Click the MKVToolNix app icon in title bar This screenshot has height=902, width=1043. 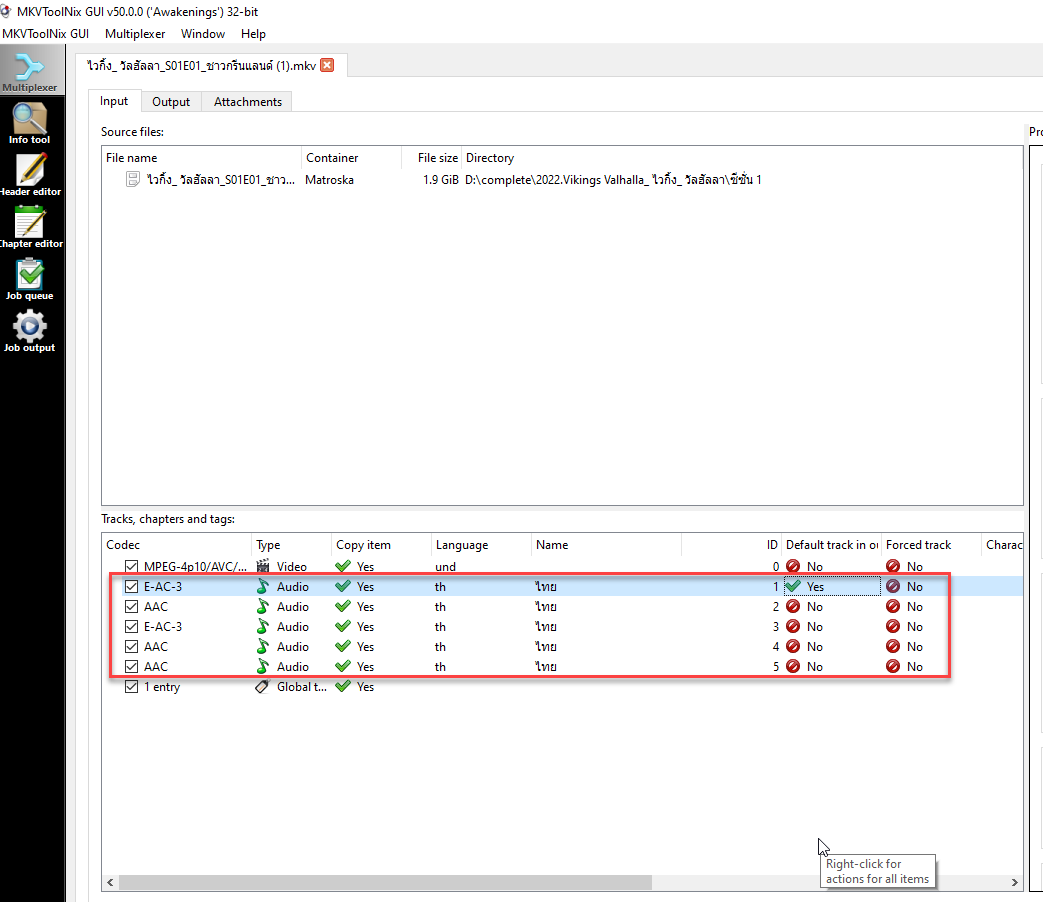click(5, 11)
